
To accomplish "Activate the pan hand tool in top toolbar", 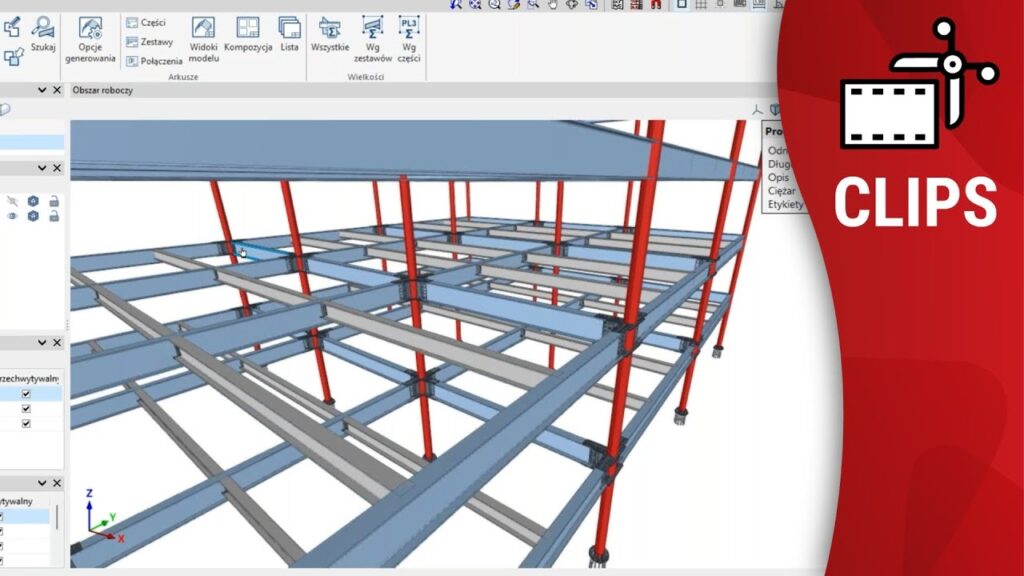I will [x=553, y=4].
